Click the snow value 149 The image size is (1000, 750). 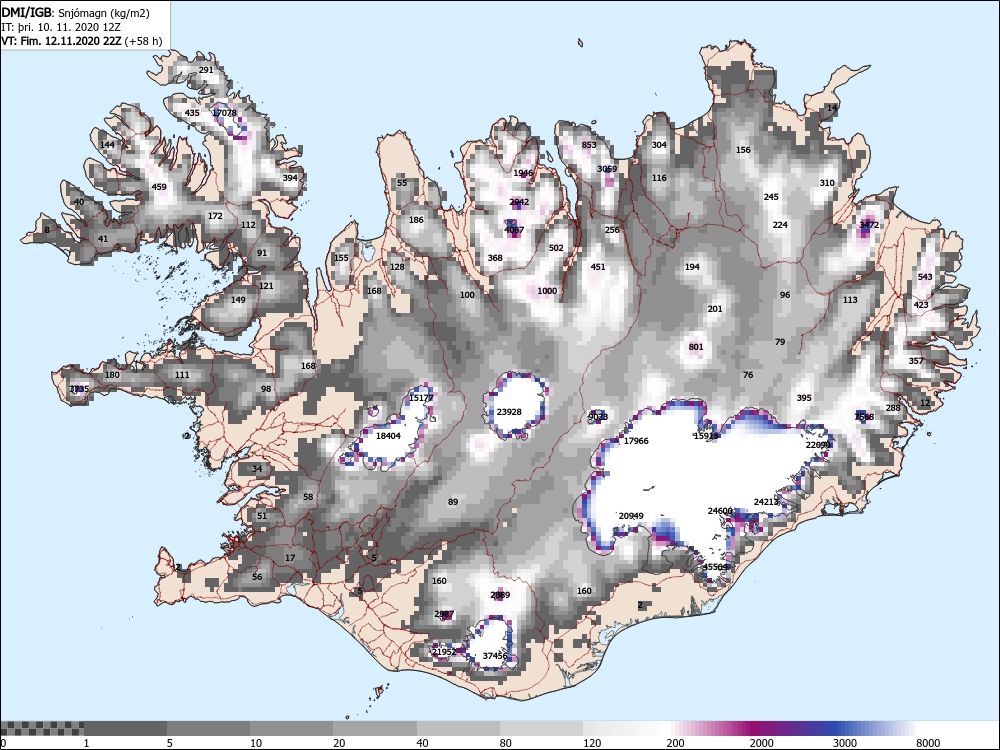click(238, 300)
